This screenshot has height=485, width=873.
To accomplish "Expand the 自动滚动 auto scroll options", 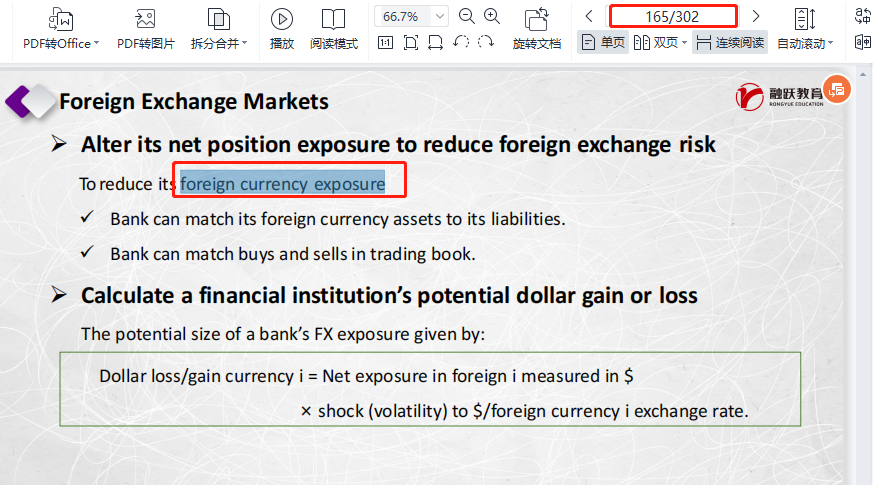I will [x=805, y=43].
